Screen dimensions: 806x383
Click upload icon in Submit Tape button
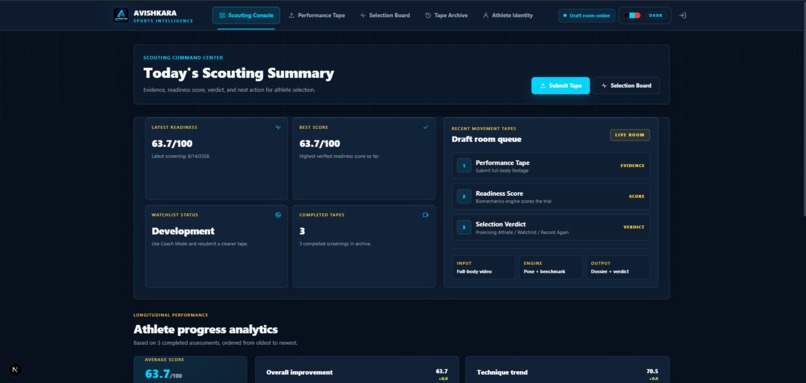click(543, 86)
